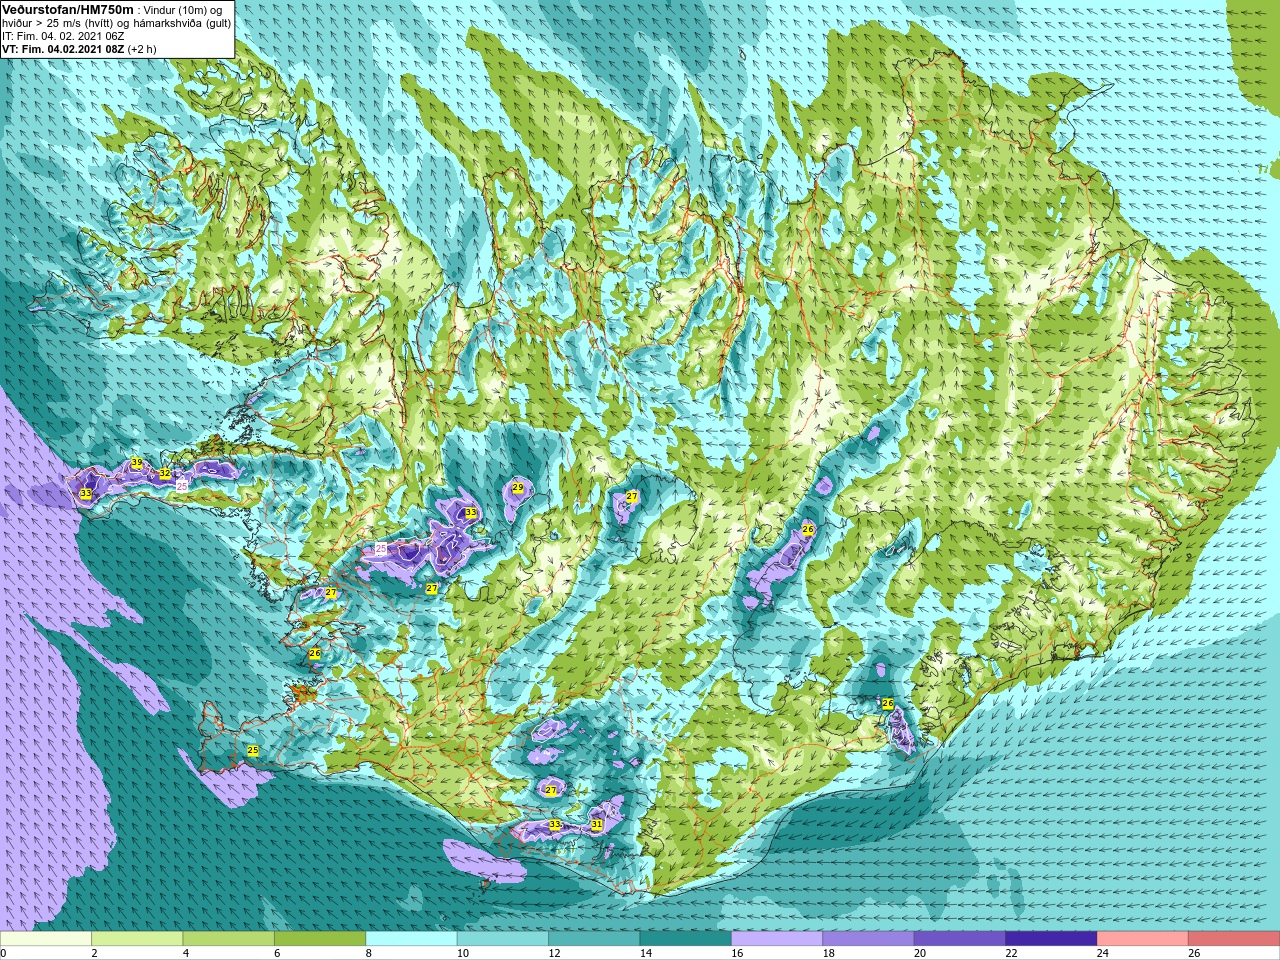Screen dimensions: 1280x960
Task: Pick the green 4–6 legend color band
Action: pyautogui.click(x=228, y=939)
